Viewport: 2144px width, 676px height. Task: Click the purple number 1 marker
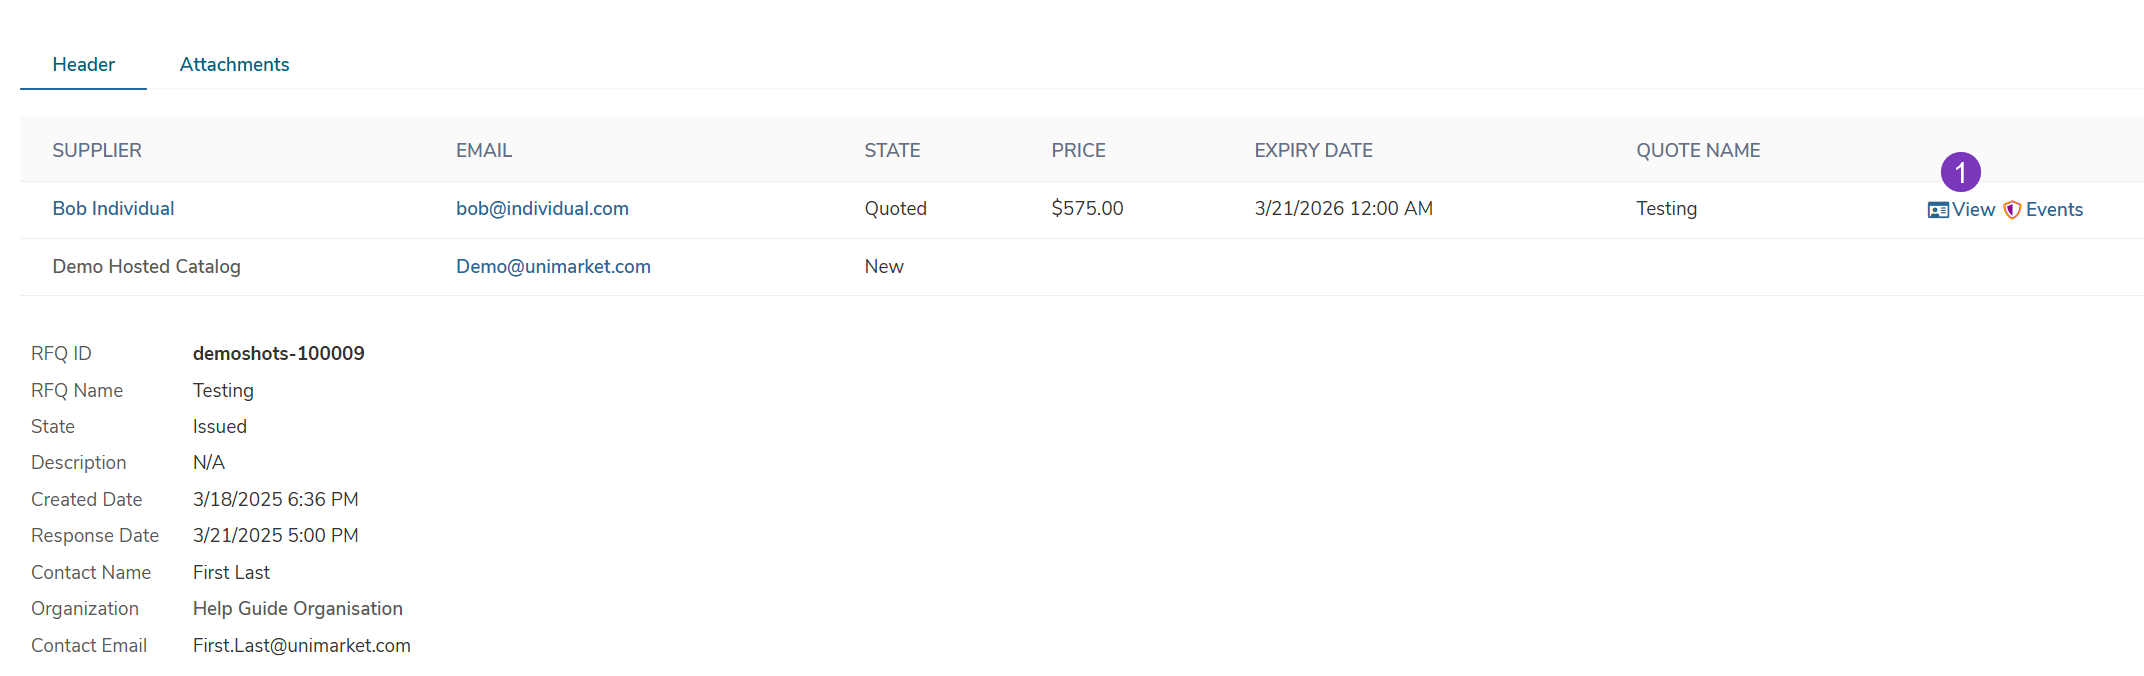click(1960, 172)
